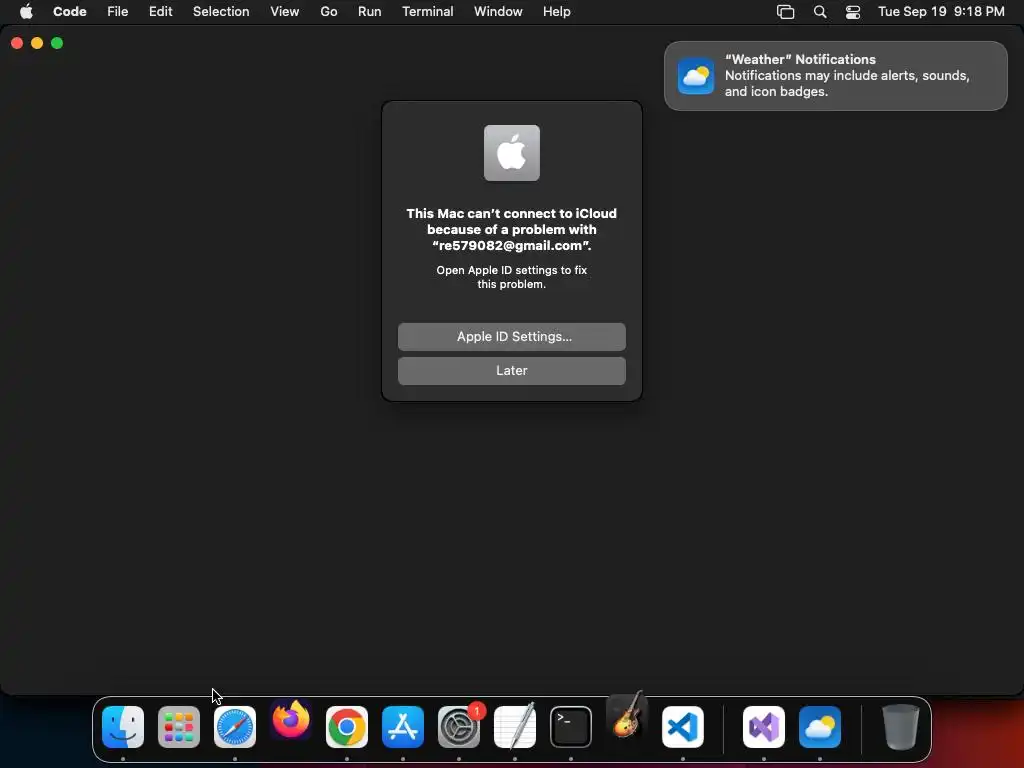The image size is (1024, 768).
Task: Open Terminal from the Dock
Action: coord(571,727)
